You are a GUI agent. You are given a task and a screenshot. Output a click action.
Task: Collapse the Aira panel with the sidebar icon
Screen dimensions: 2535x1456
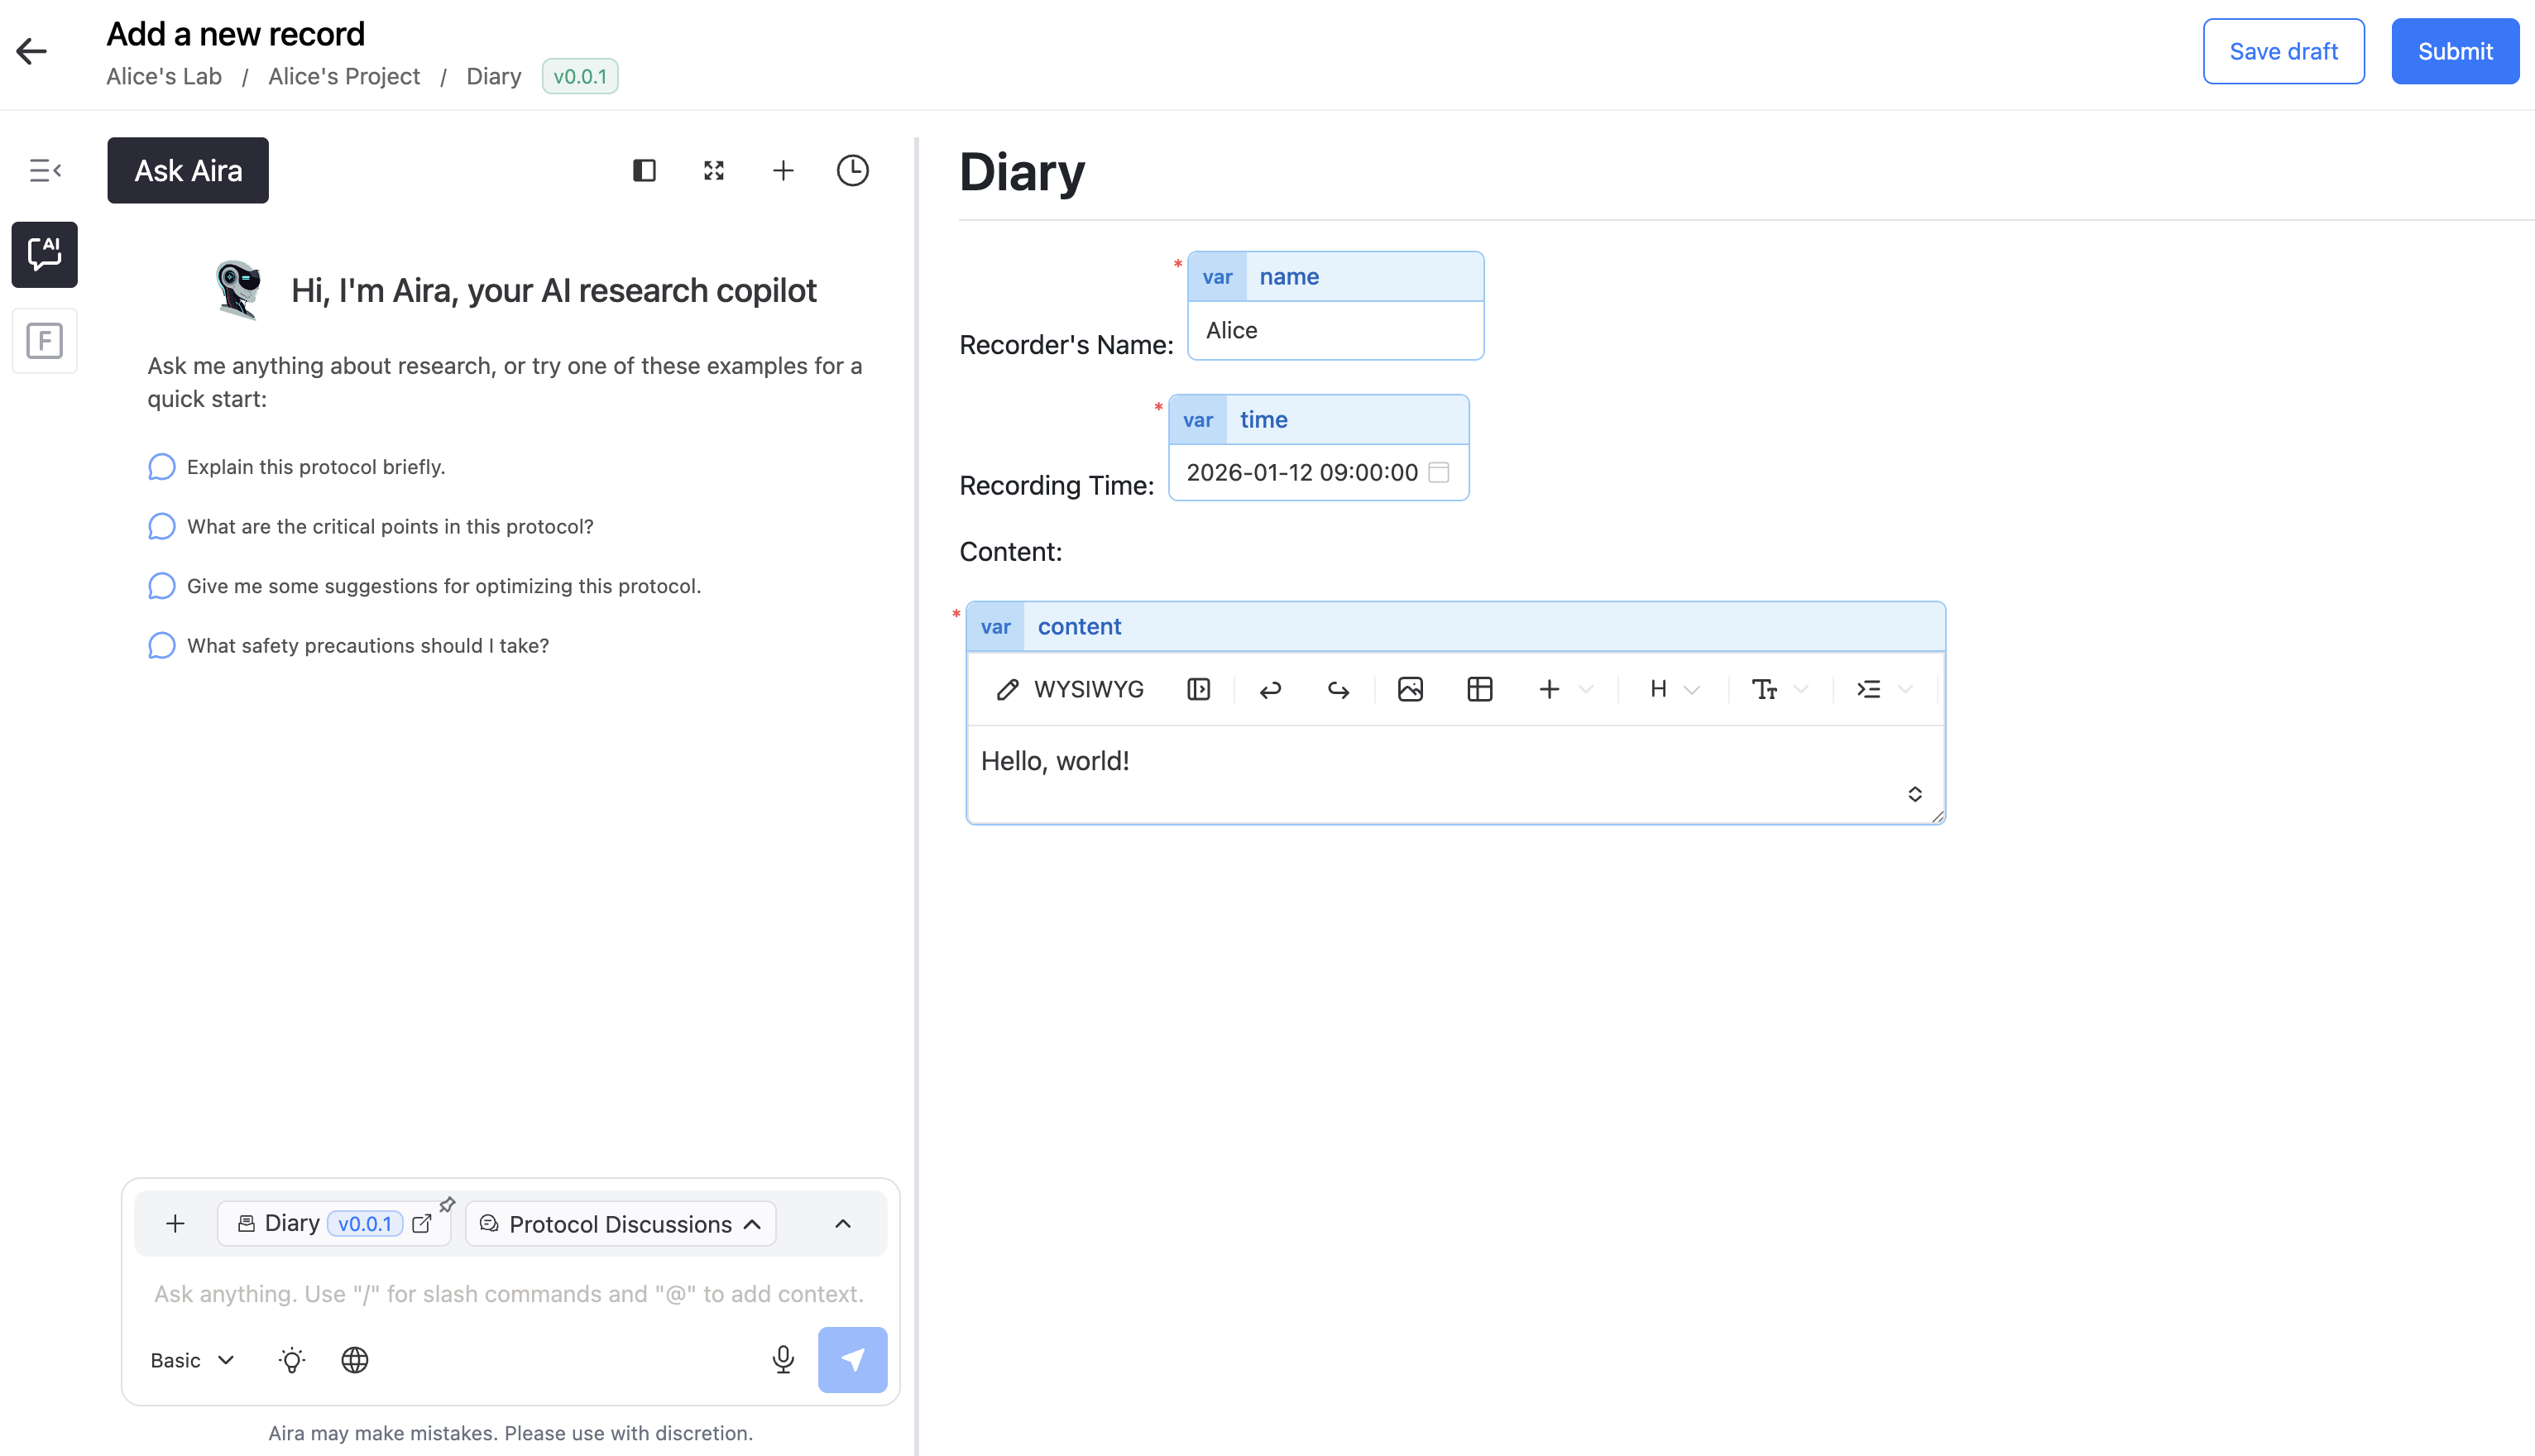tap(44, 170)
